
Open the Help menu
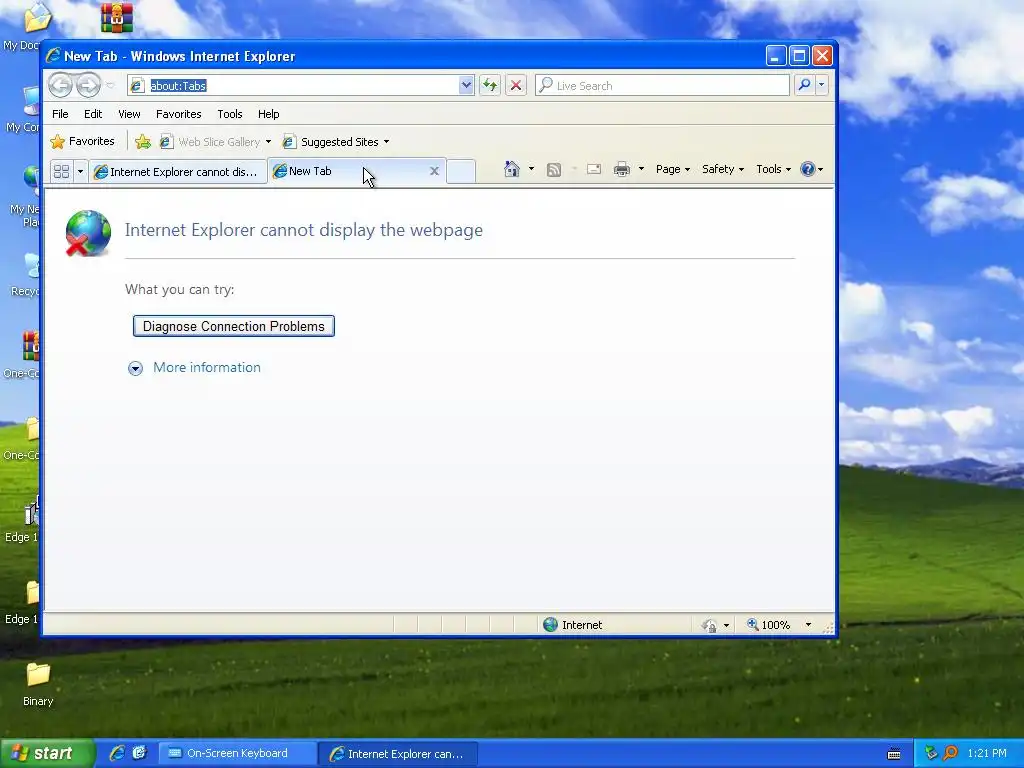268,114
